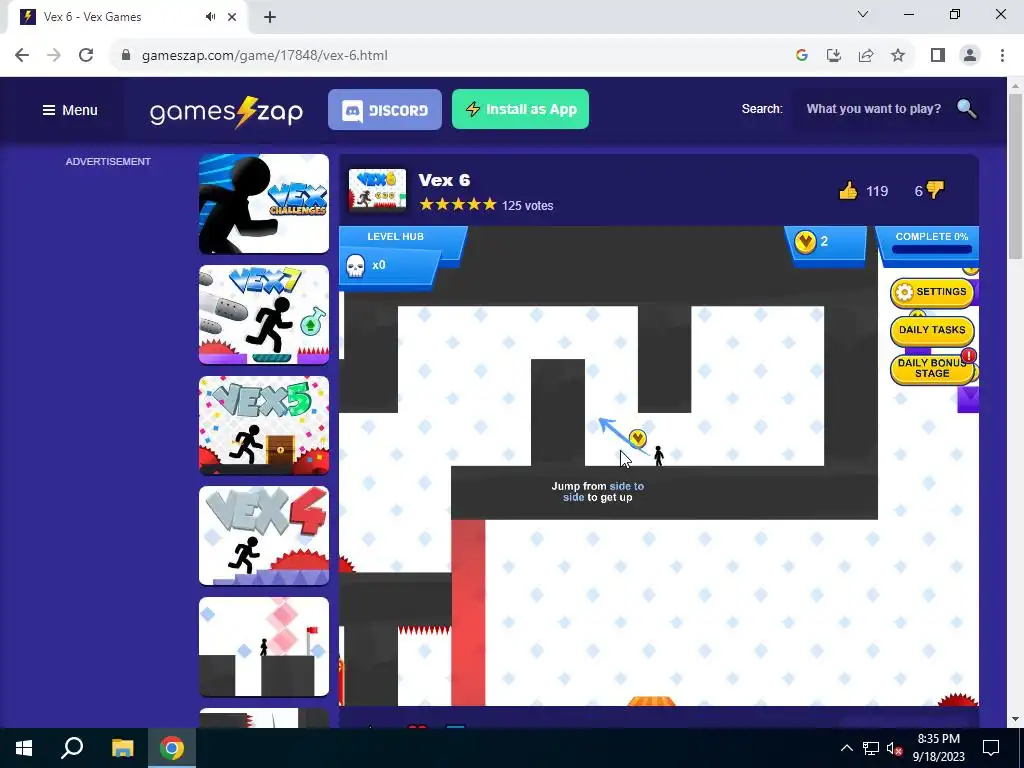The image size is (1024, 768).
Task: Click the stickman player character
Action: pyautogui.click(x=658, y=456)
